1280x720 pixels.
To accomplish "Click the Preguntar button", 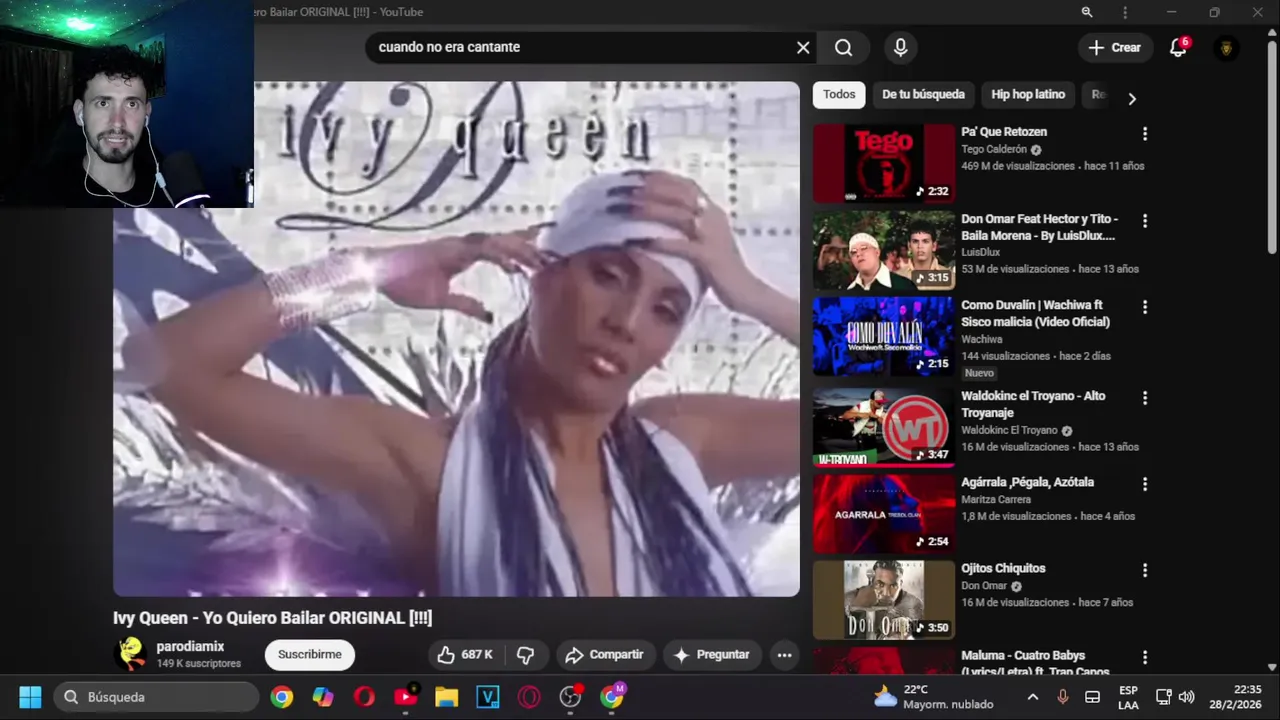I will [x=711, y=655].
